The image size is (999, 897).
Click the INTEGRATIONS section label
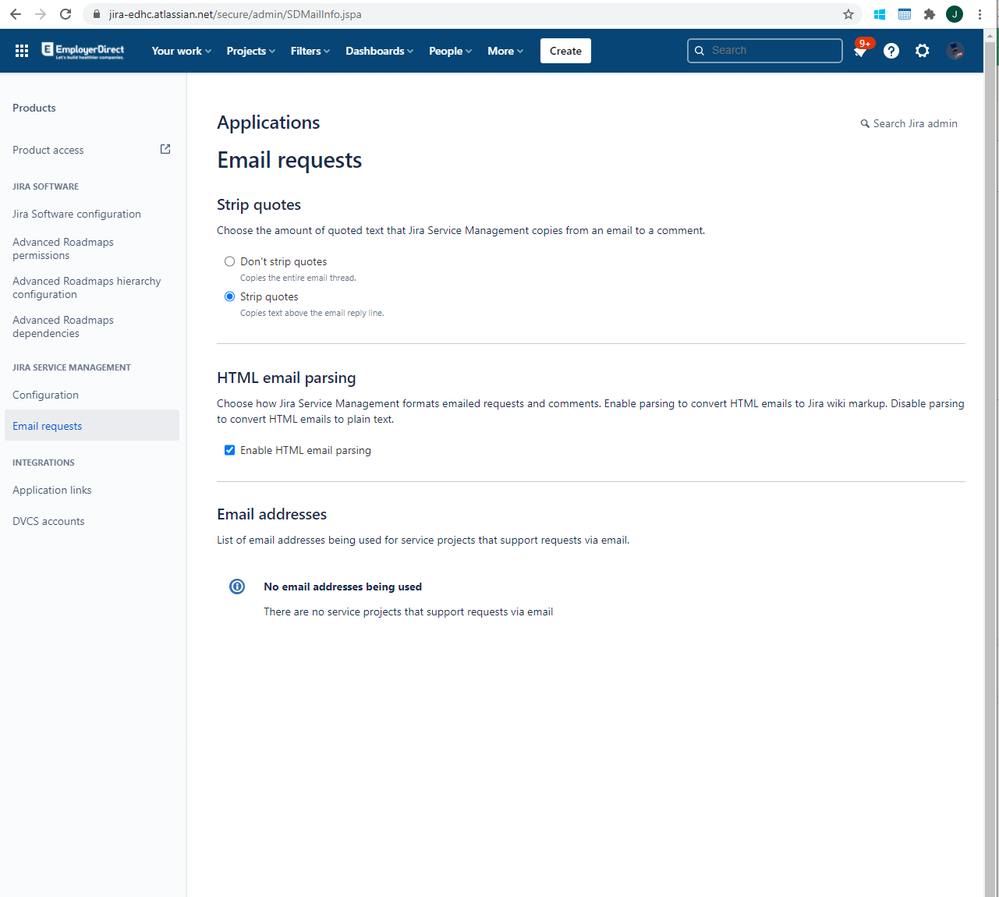tap(43, 463)
